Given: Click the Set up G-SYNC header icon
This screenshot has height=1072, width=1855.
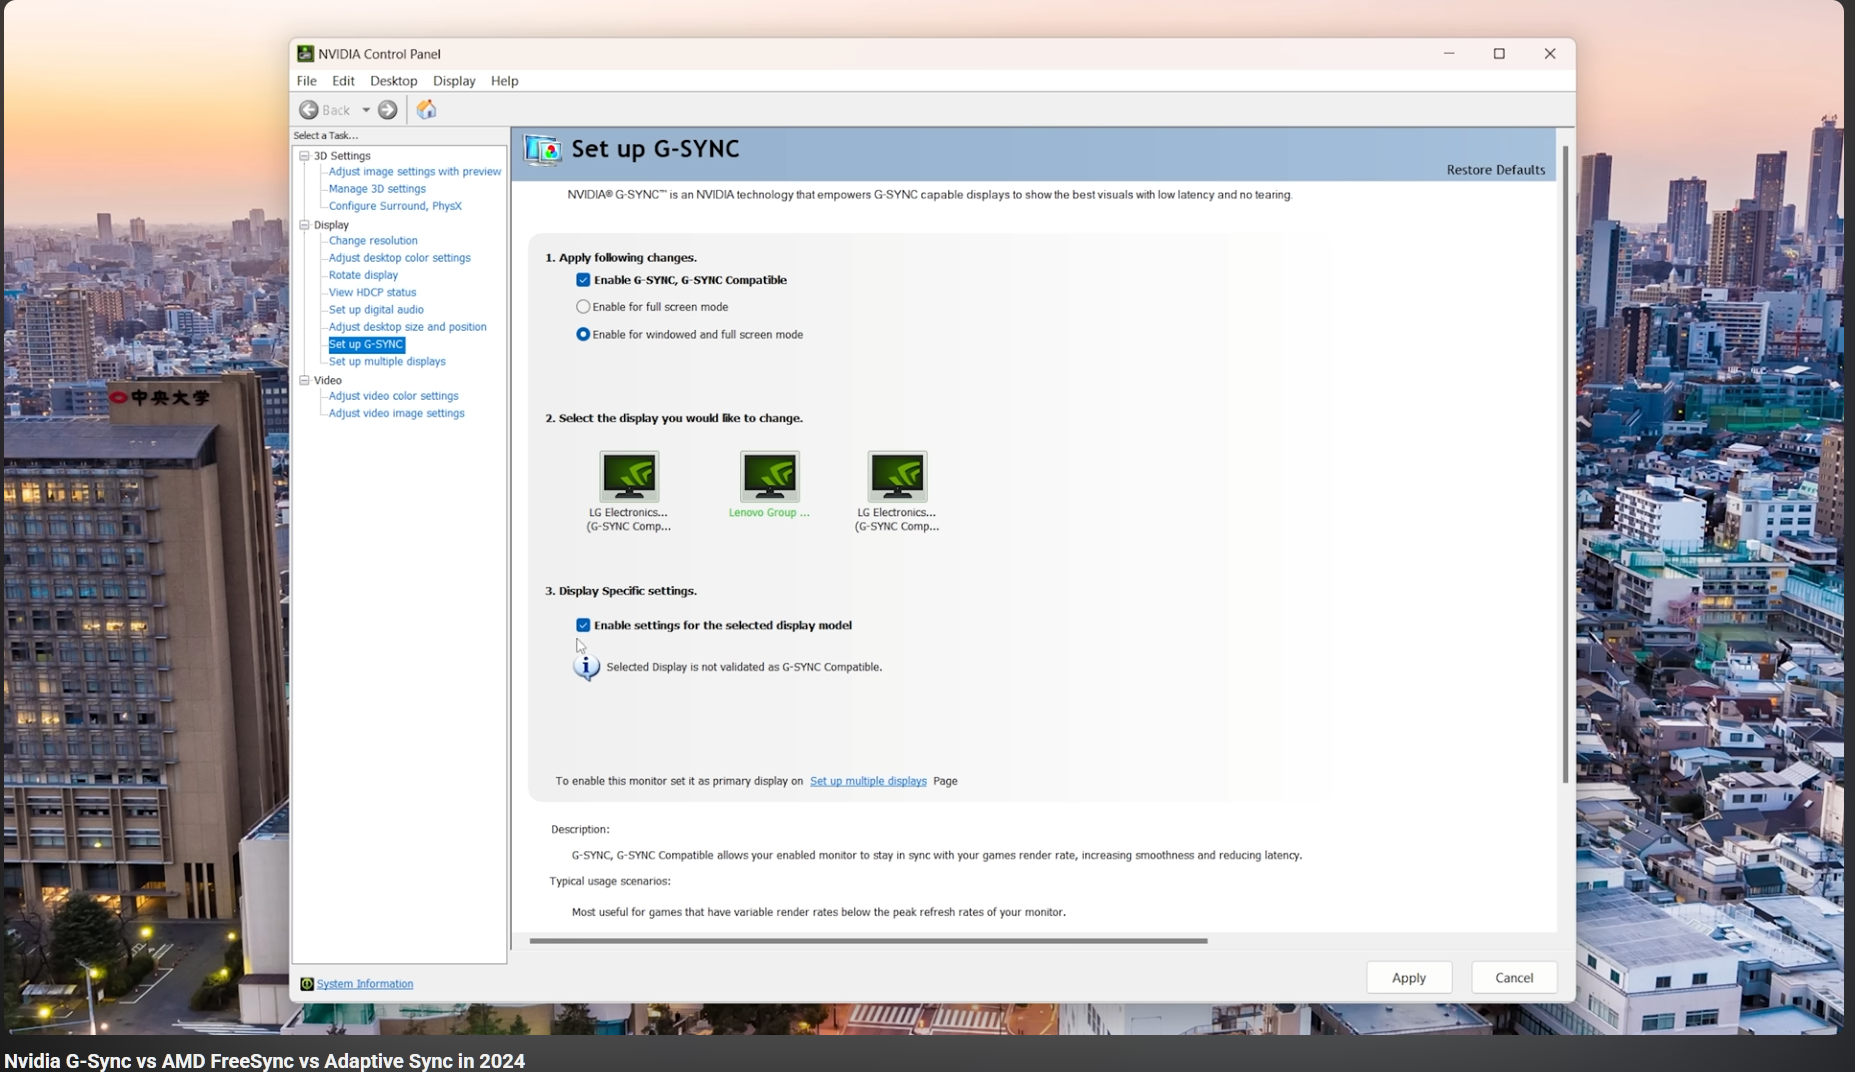Looking at the screenshot, I should [x=543, y=150].
